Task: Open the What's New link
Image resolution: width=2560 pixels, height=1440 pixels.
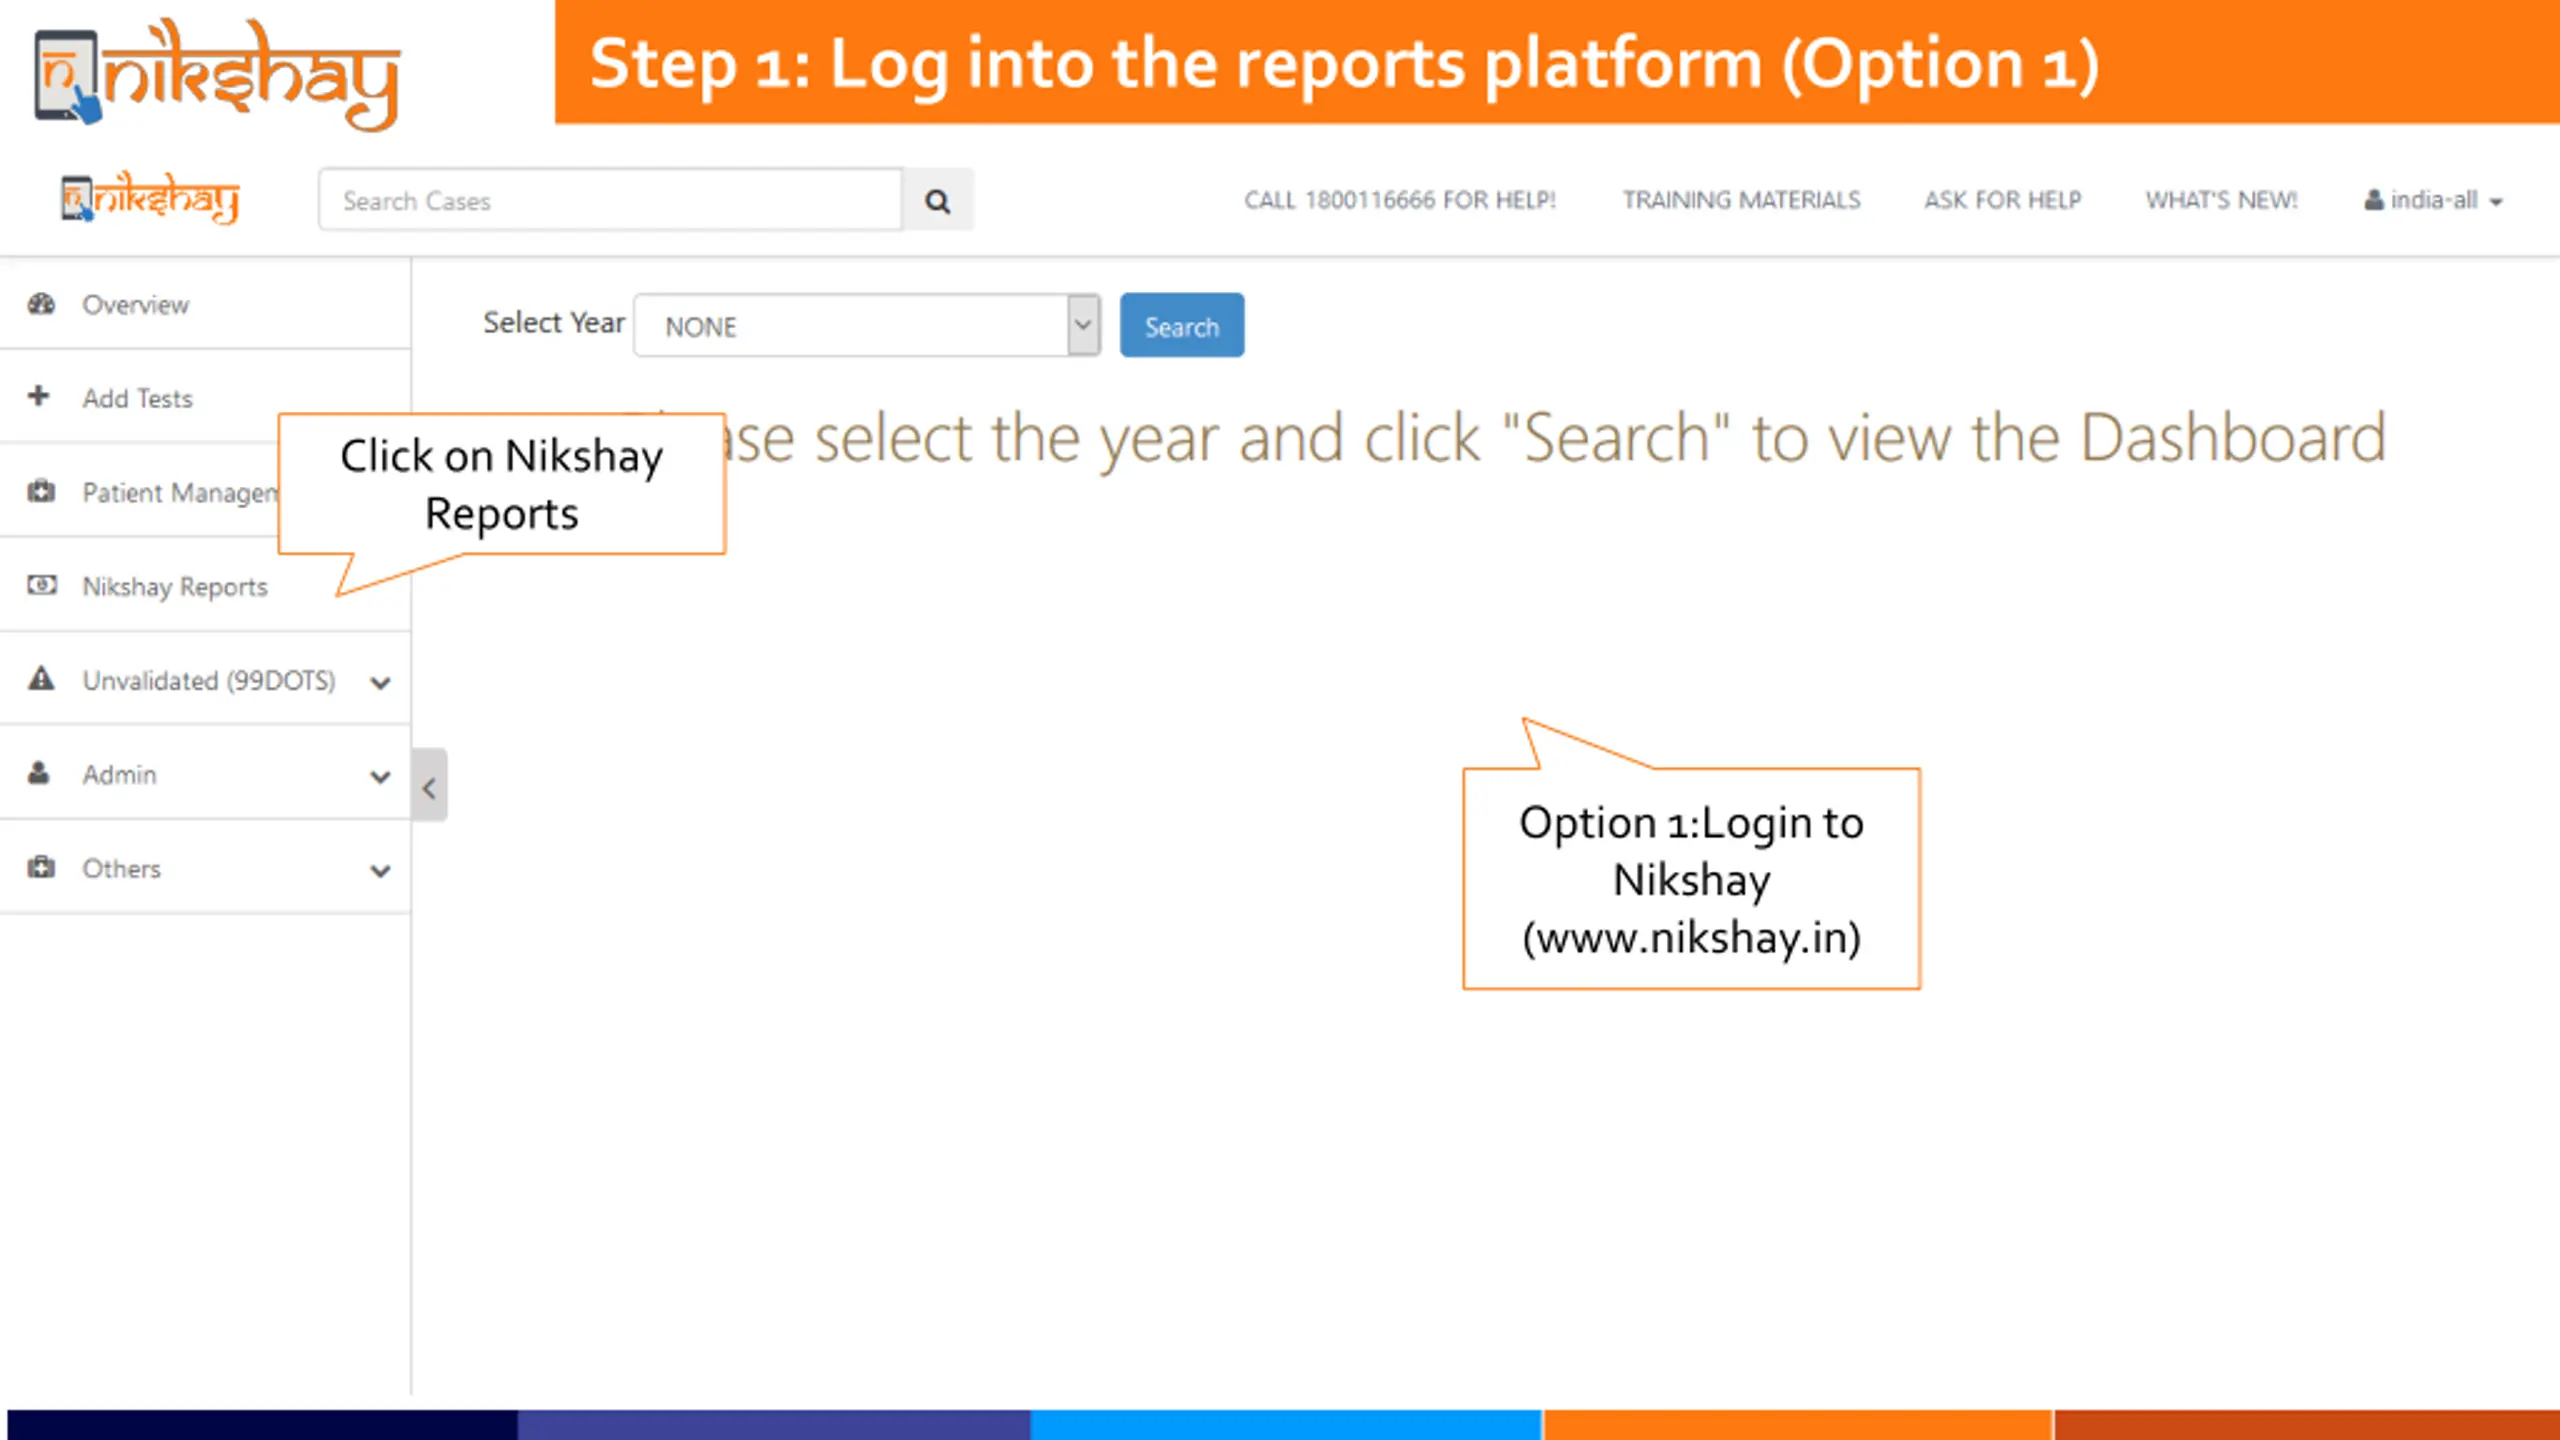Action: [2221, 200]
